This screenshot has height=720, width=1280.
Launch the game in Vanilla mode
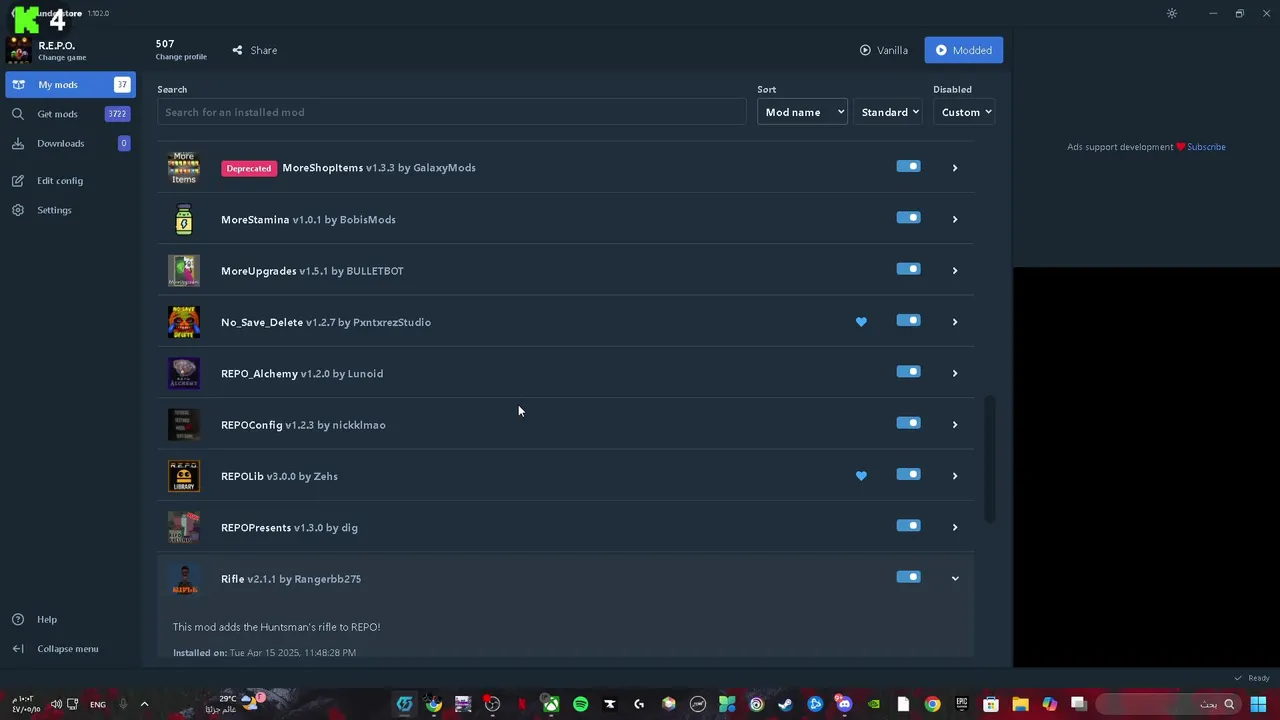tap(884, 50)
